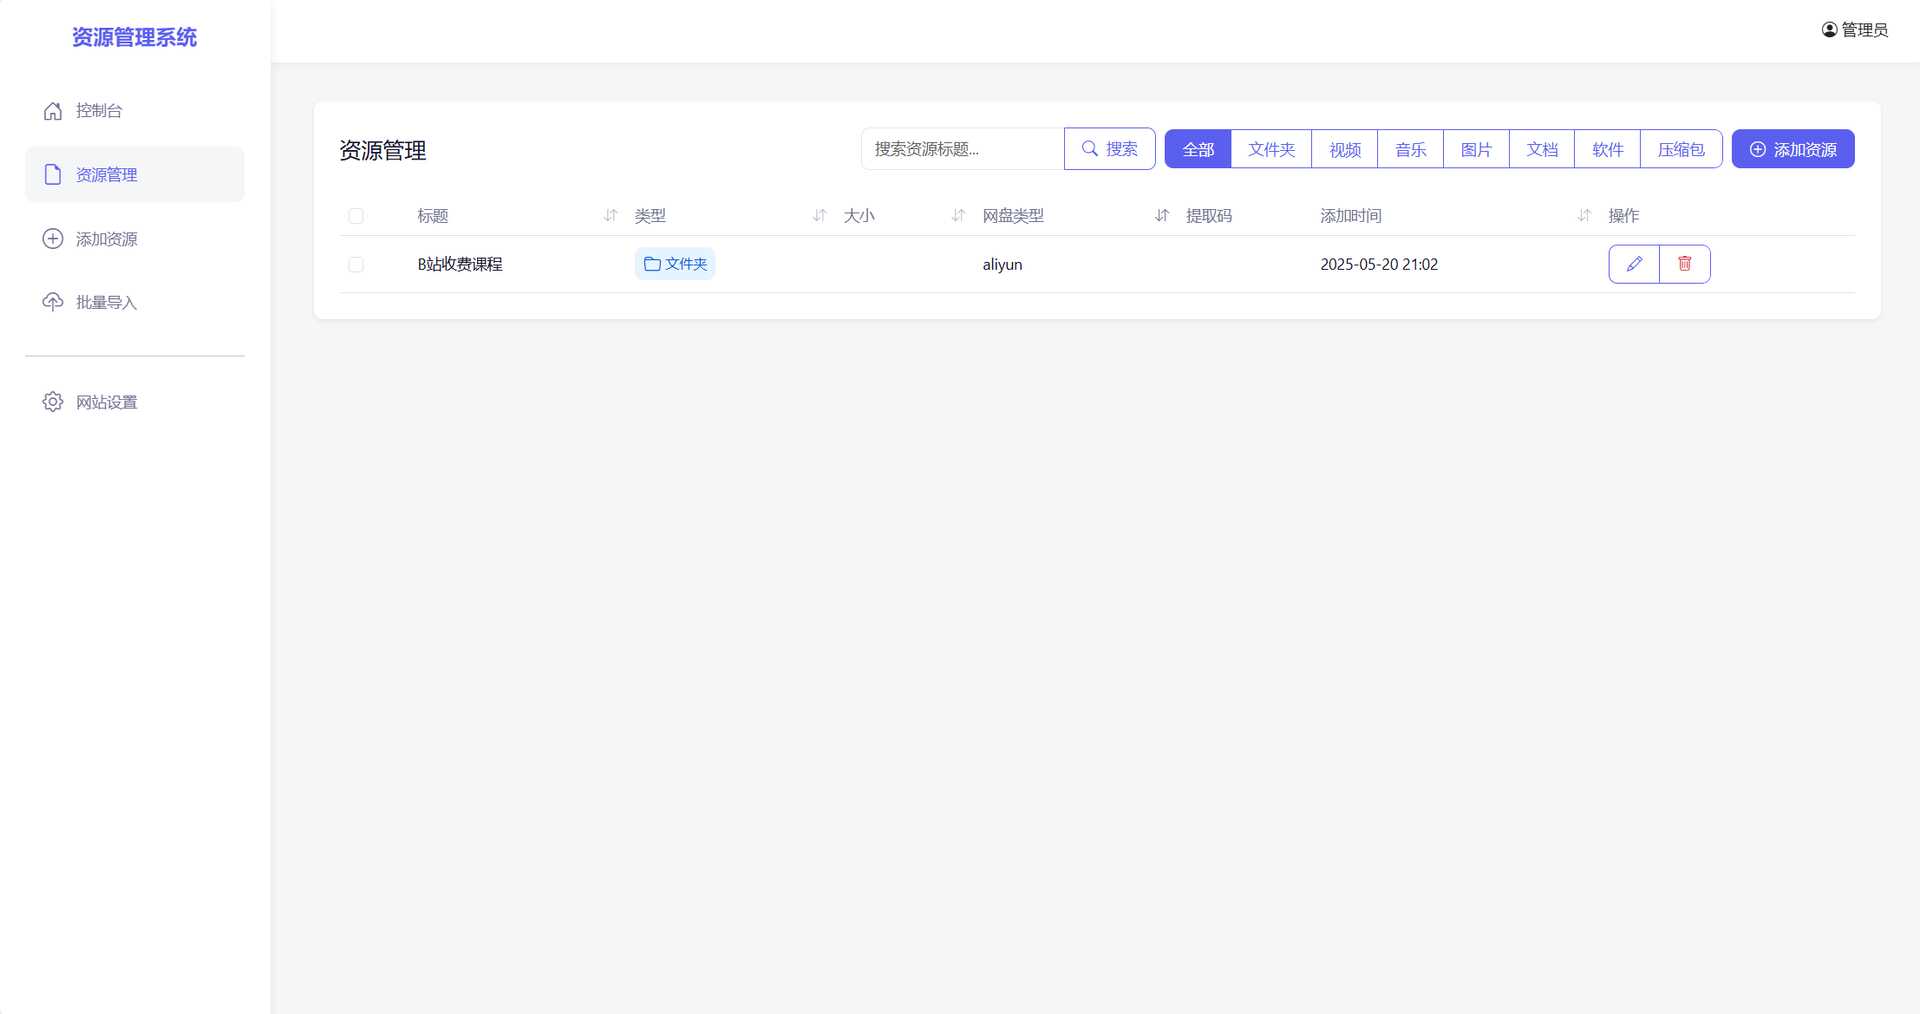
Task: Click the 文件夹 type tag in row
Action: pyautogui.click(x=675, y=264)
